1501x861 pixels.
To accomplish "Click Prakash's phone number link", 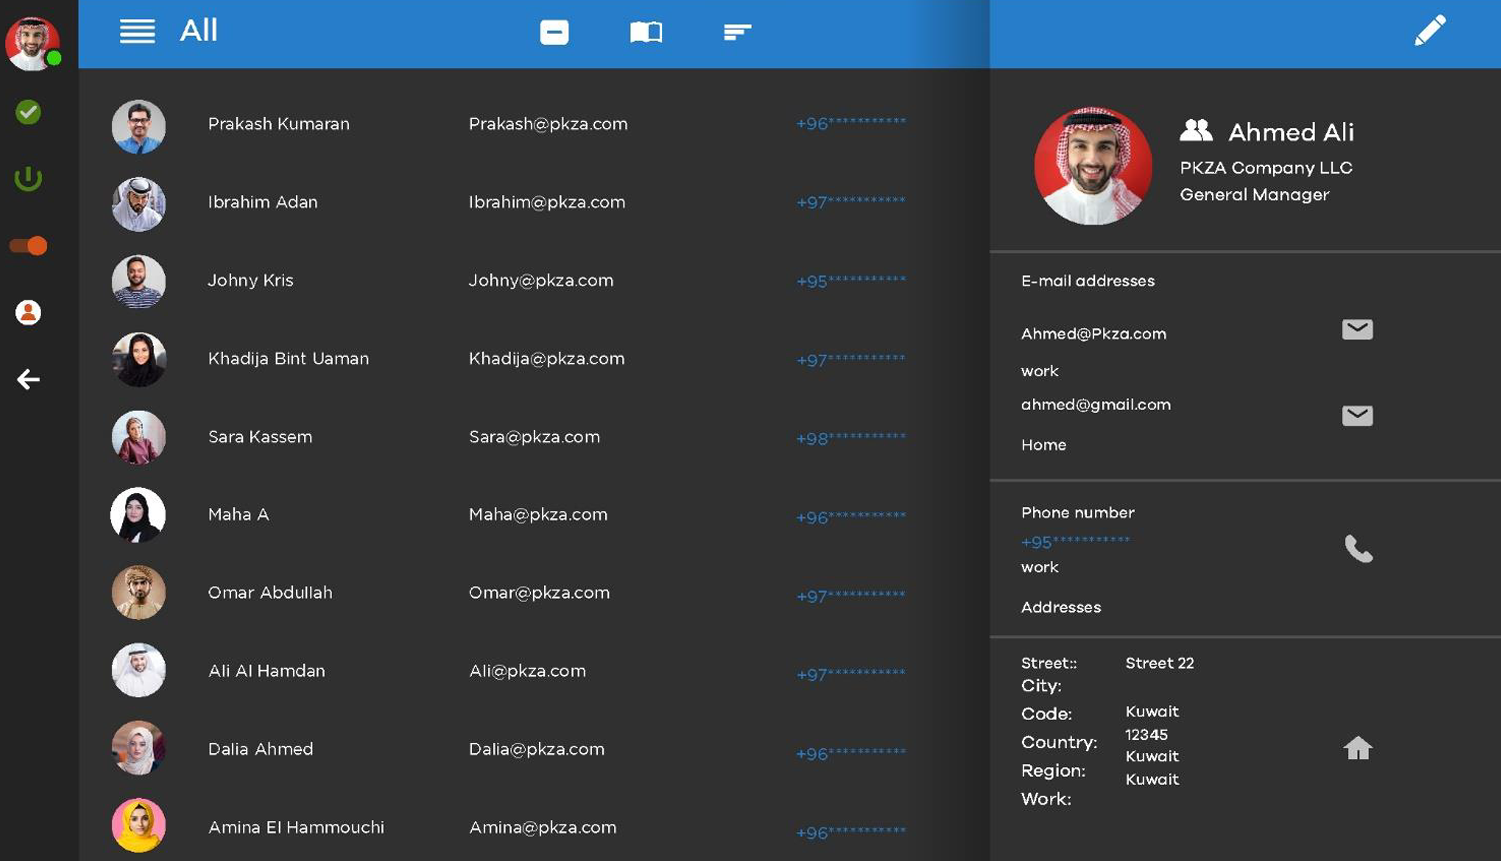I will [x=849, y=124].
